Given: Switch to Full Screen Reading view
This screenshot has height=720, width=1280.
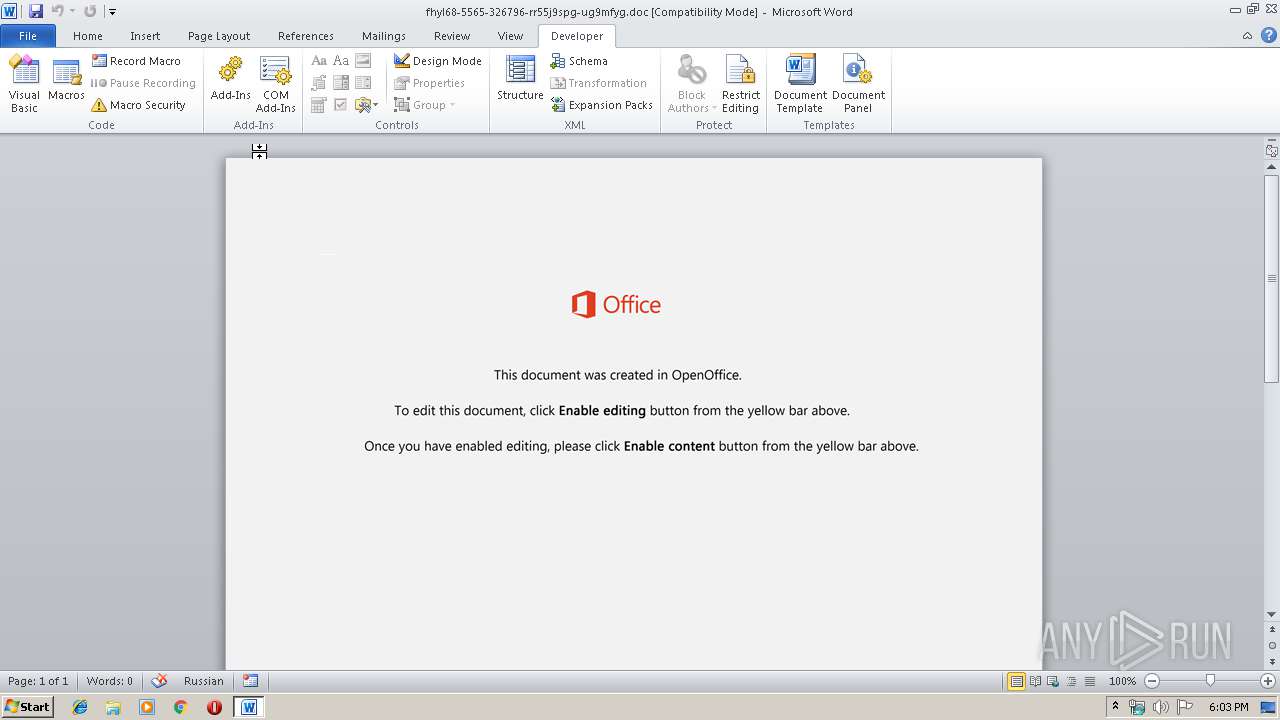Looking at the screenshot, I should click(1035, 681).
